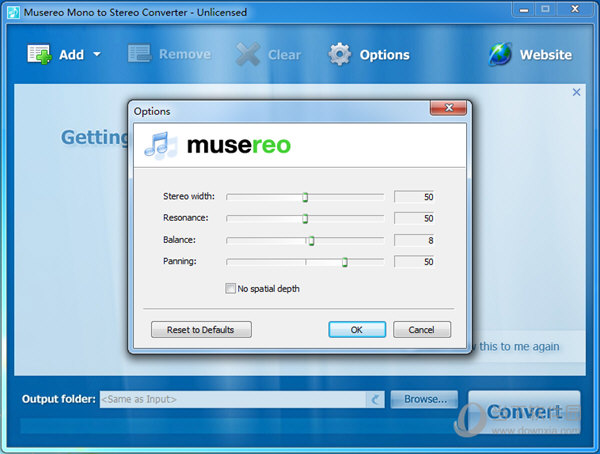Open the Add dropdown arrow
600x454 pixels.
[x=97, y=54]
